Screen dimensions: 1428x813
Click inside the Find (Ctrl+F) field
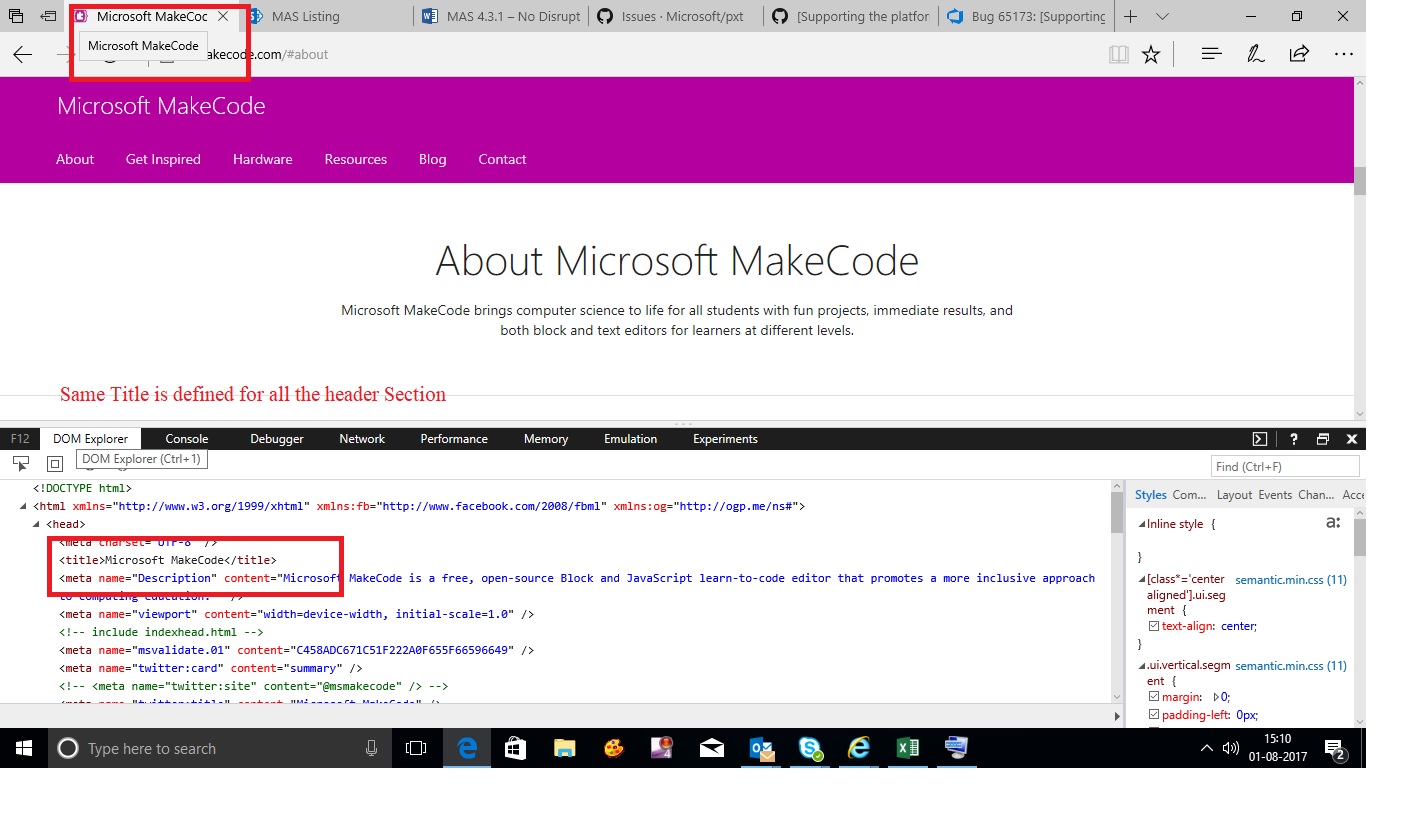[x=1284, y=465]
